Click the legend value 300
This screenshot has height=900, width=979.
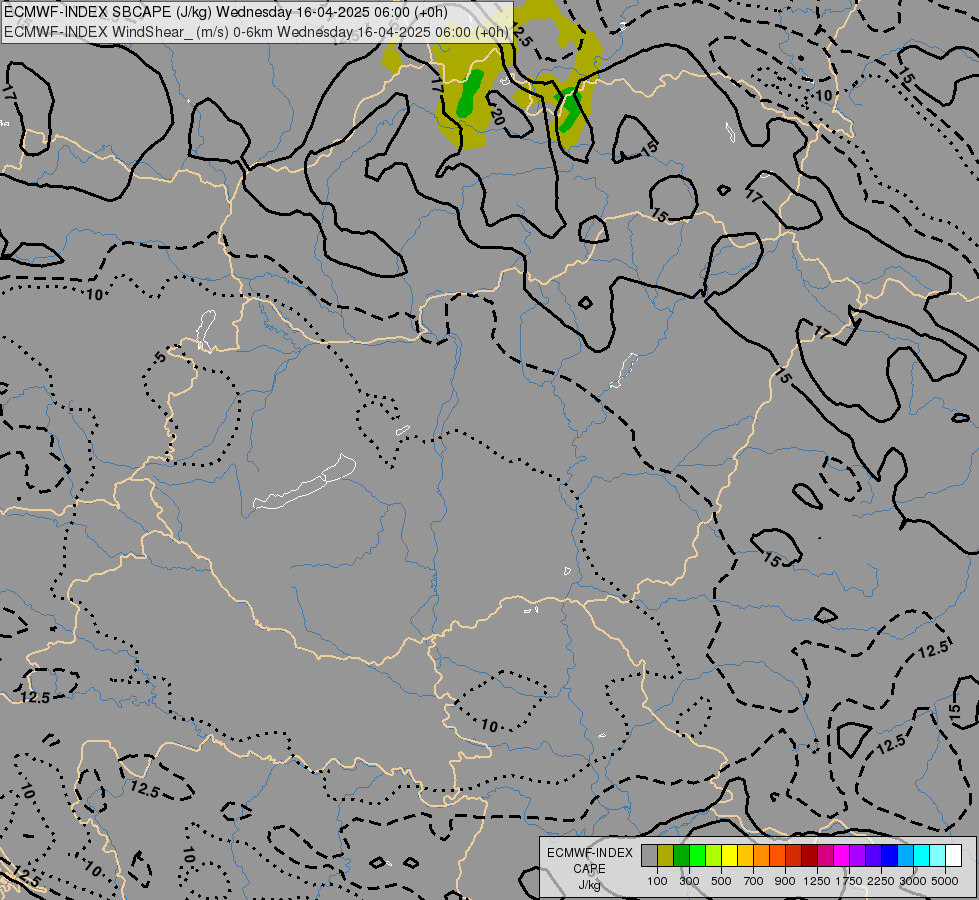point(689,881)
